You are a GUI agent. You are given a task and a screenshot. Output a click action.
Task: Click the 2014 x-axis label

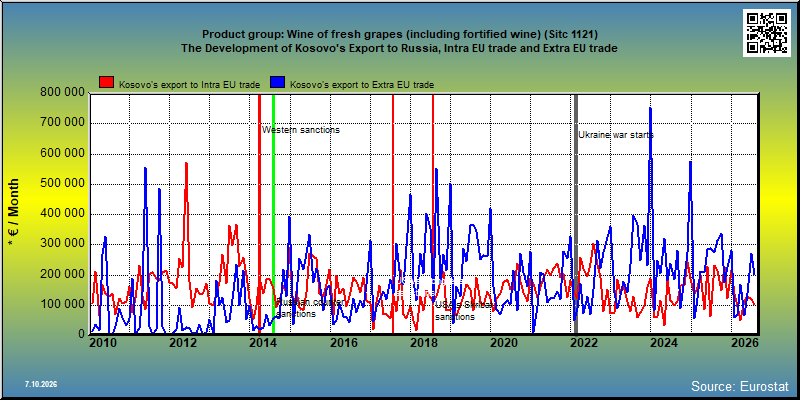[x=262, y=343]
